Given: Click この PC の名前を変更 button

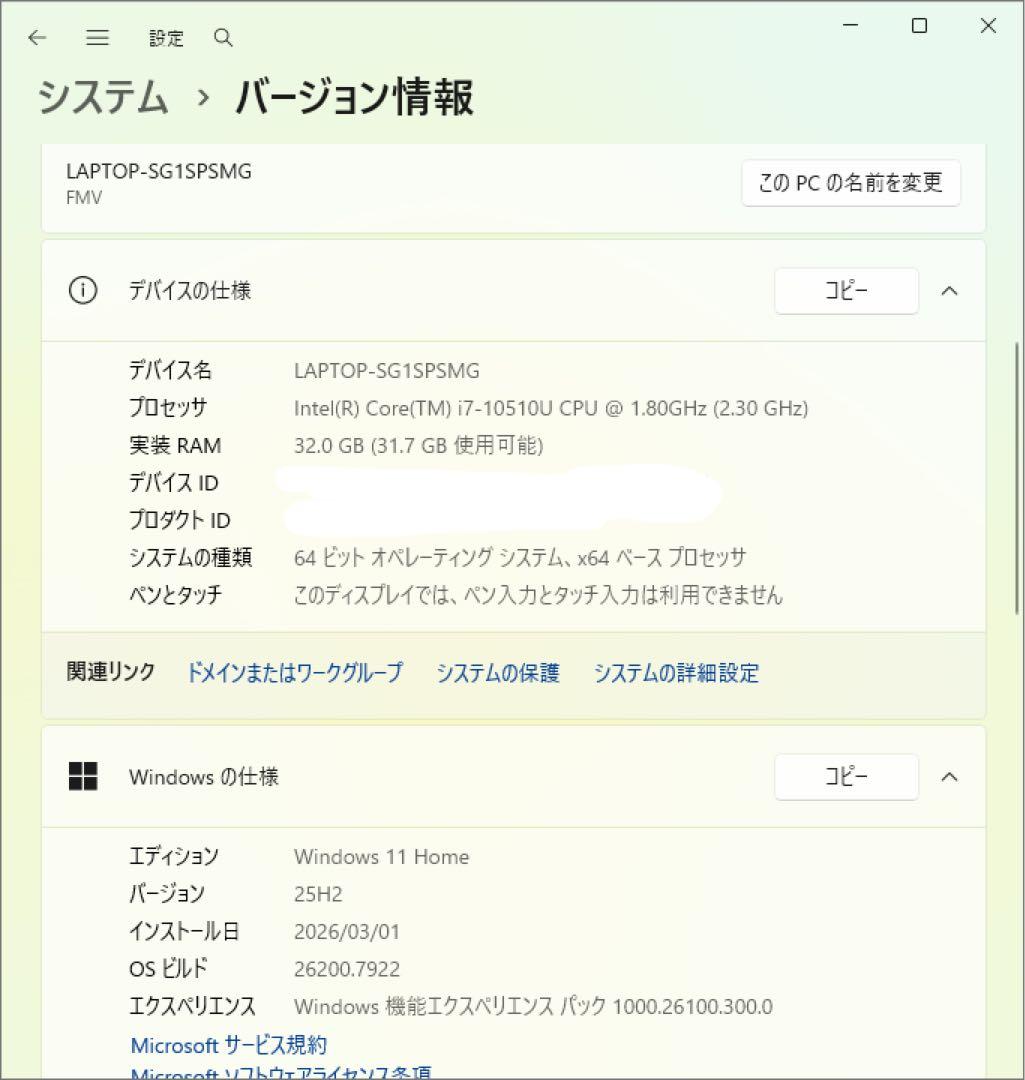Looking at the screenshot, I should pyautogui.click(x=851, y=183).
